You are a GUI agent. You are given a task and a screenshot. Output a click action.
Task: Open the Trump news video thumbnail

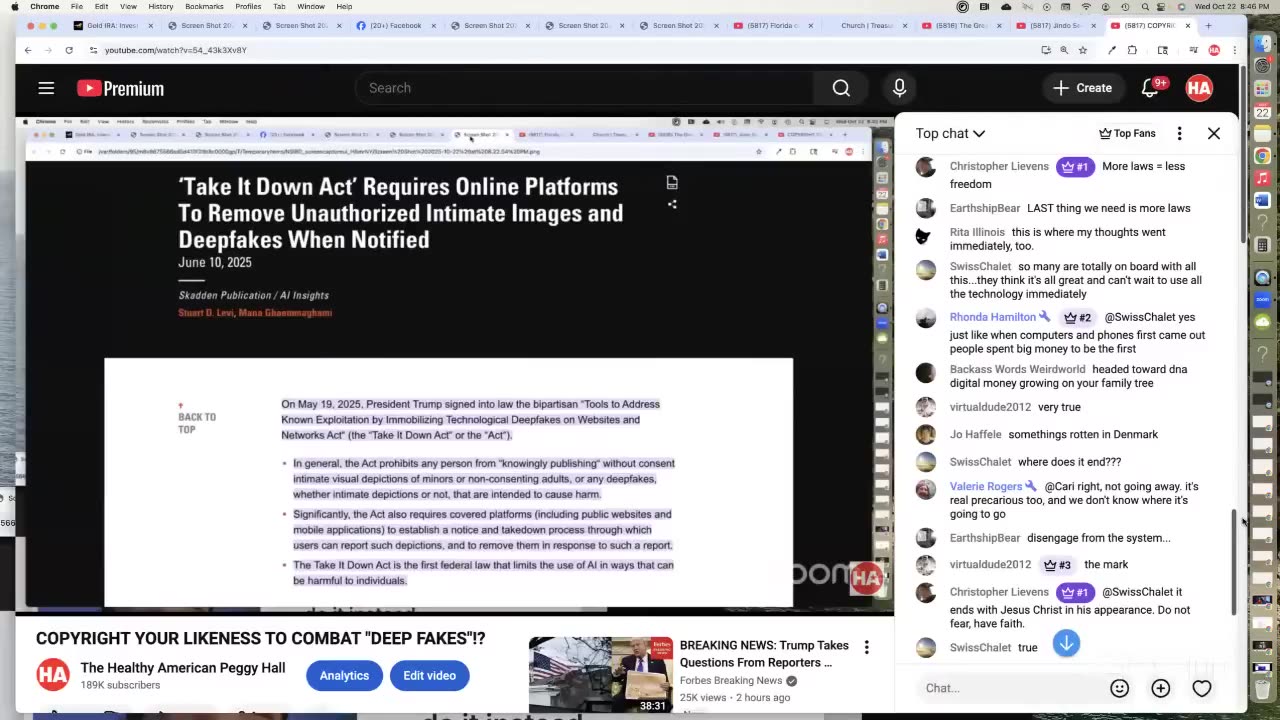click(x=601, y=675)
